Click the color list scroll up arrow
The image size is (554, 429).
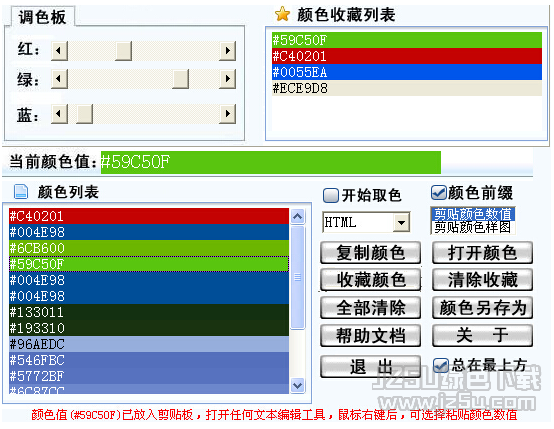coord(297,216)
